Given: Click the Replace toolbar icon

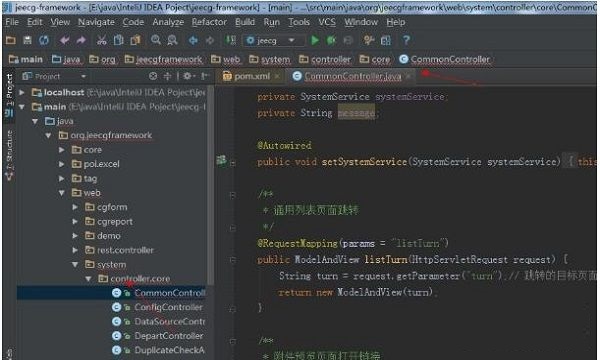Looking at the screenshot, I should [173, 40].
